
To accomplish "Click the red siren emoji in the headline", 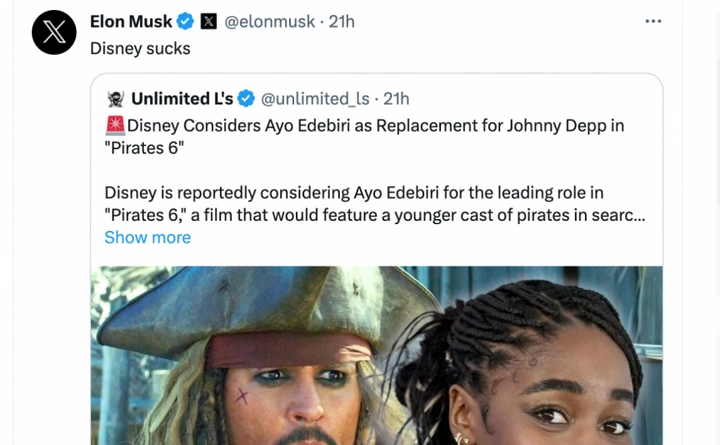I will coord(114,126).
